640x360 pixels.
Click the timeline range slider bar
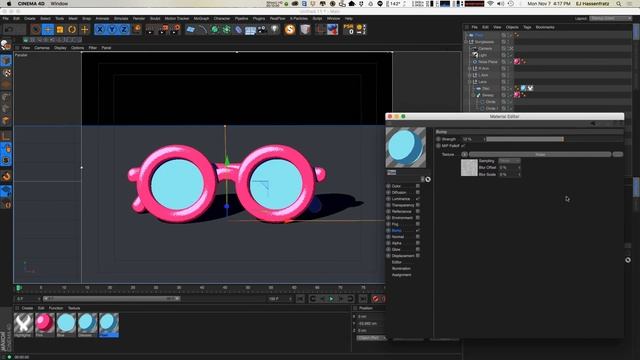tap(111, 299)
